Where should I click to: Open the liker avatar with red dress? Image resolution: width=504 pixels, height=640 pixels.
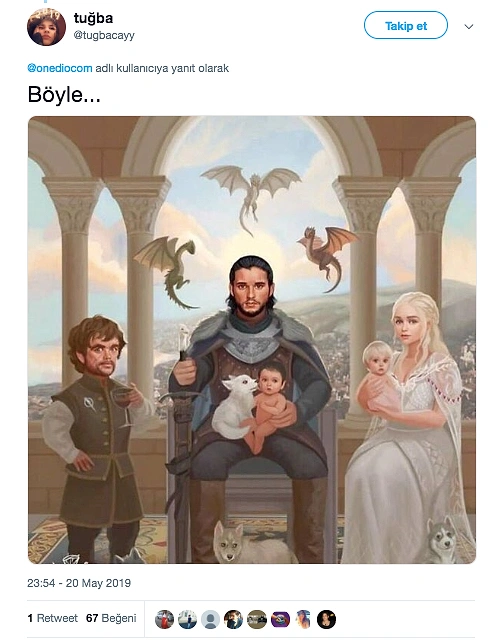pos(164,619)
